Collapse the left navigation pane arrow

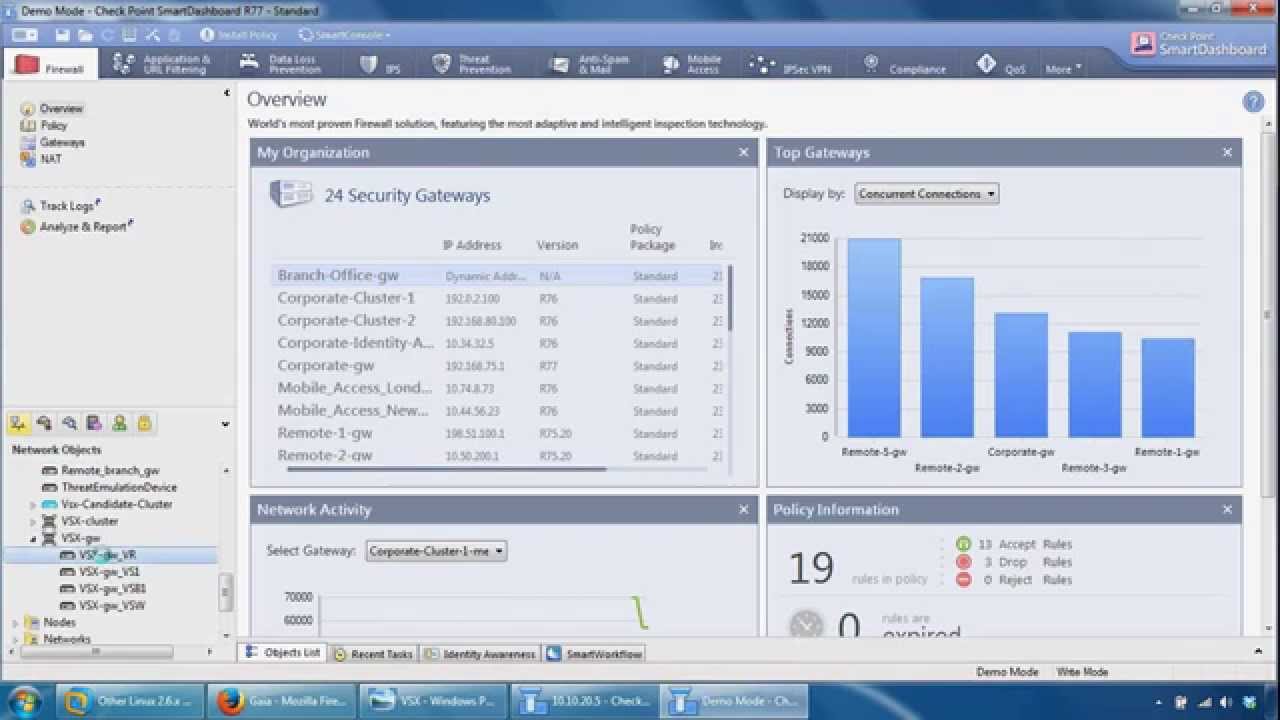[226, 93]
